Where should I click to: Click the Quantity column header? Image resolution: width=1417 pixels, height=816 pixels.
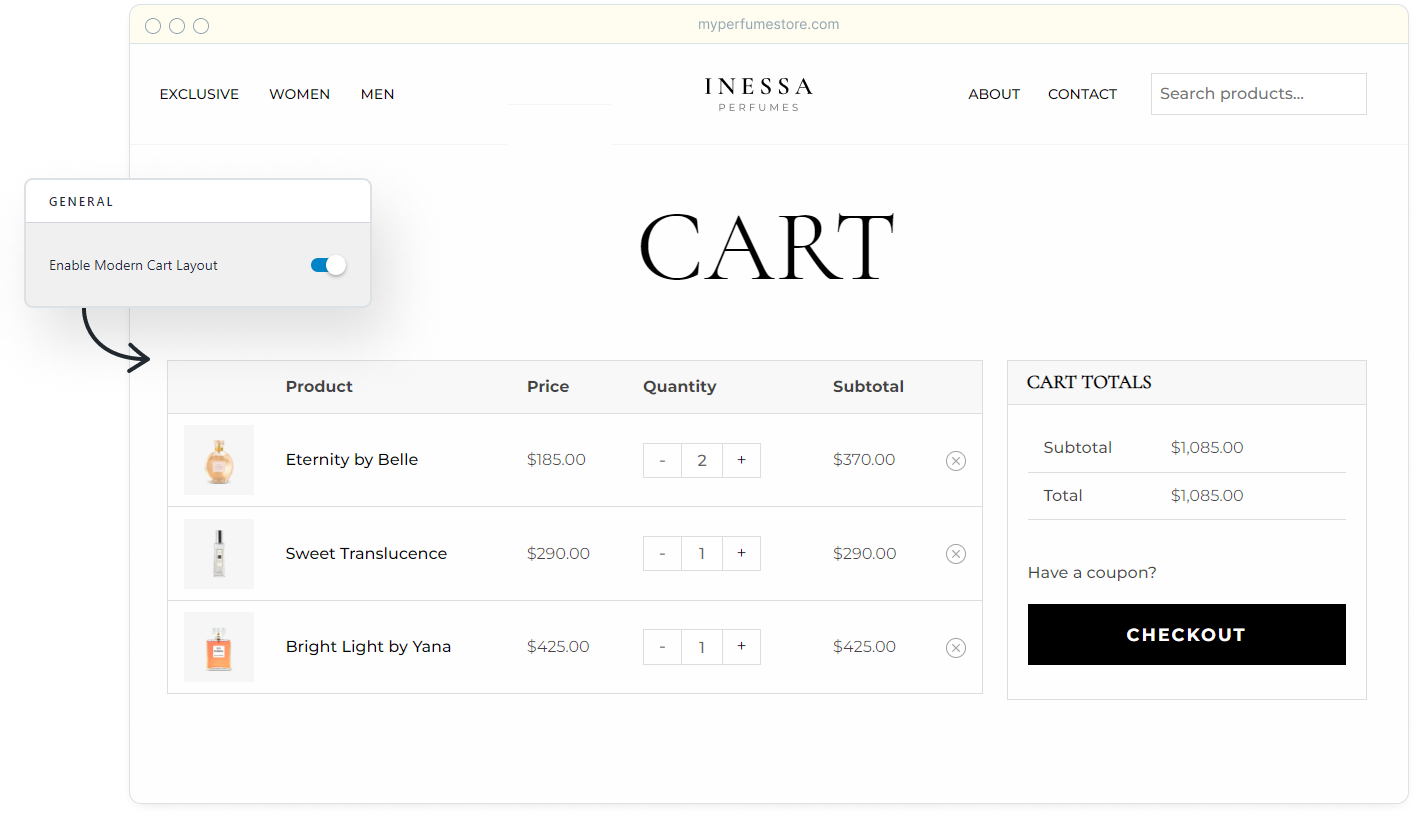click(x=680, y=387)
